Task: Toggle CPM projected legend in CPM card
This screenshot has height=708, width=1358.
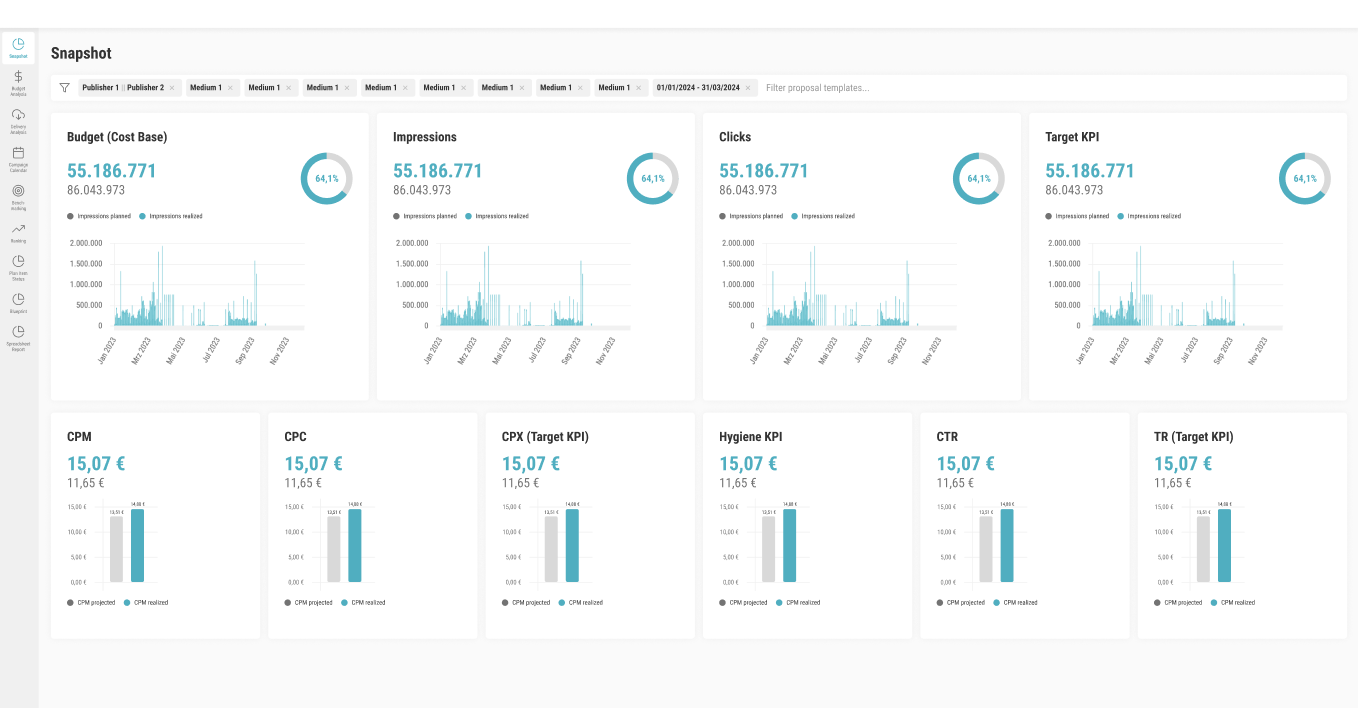Action: (91, 603)
